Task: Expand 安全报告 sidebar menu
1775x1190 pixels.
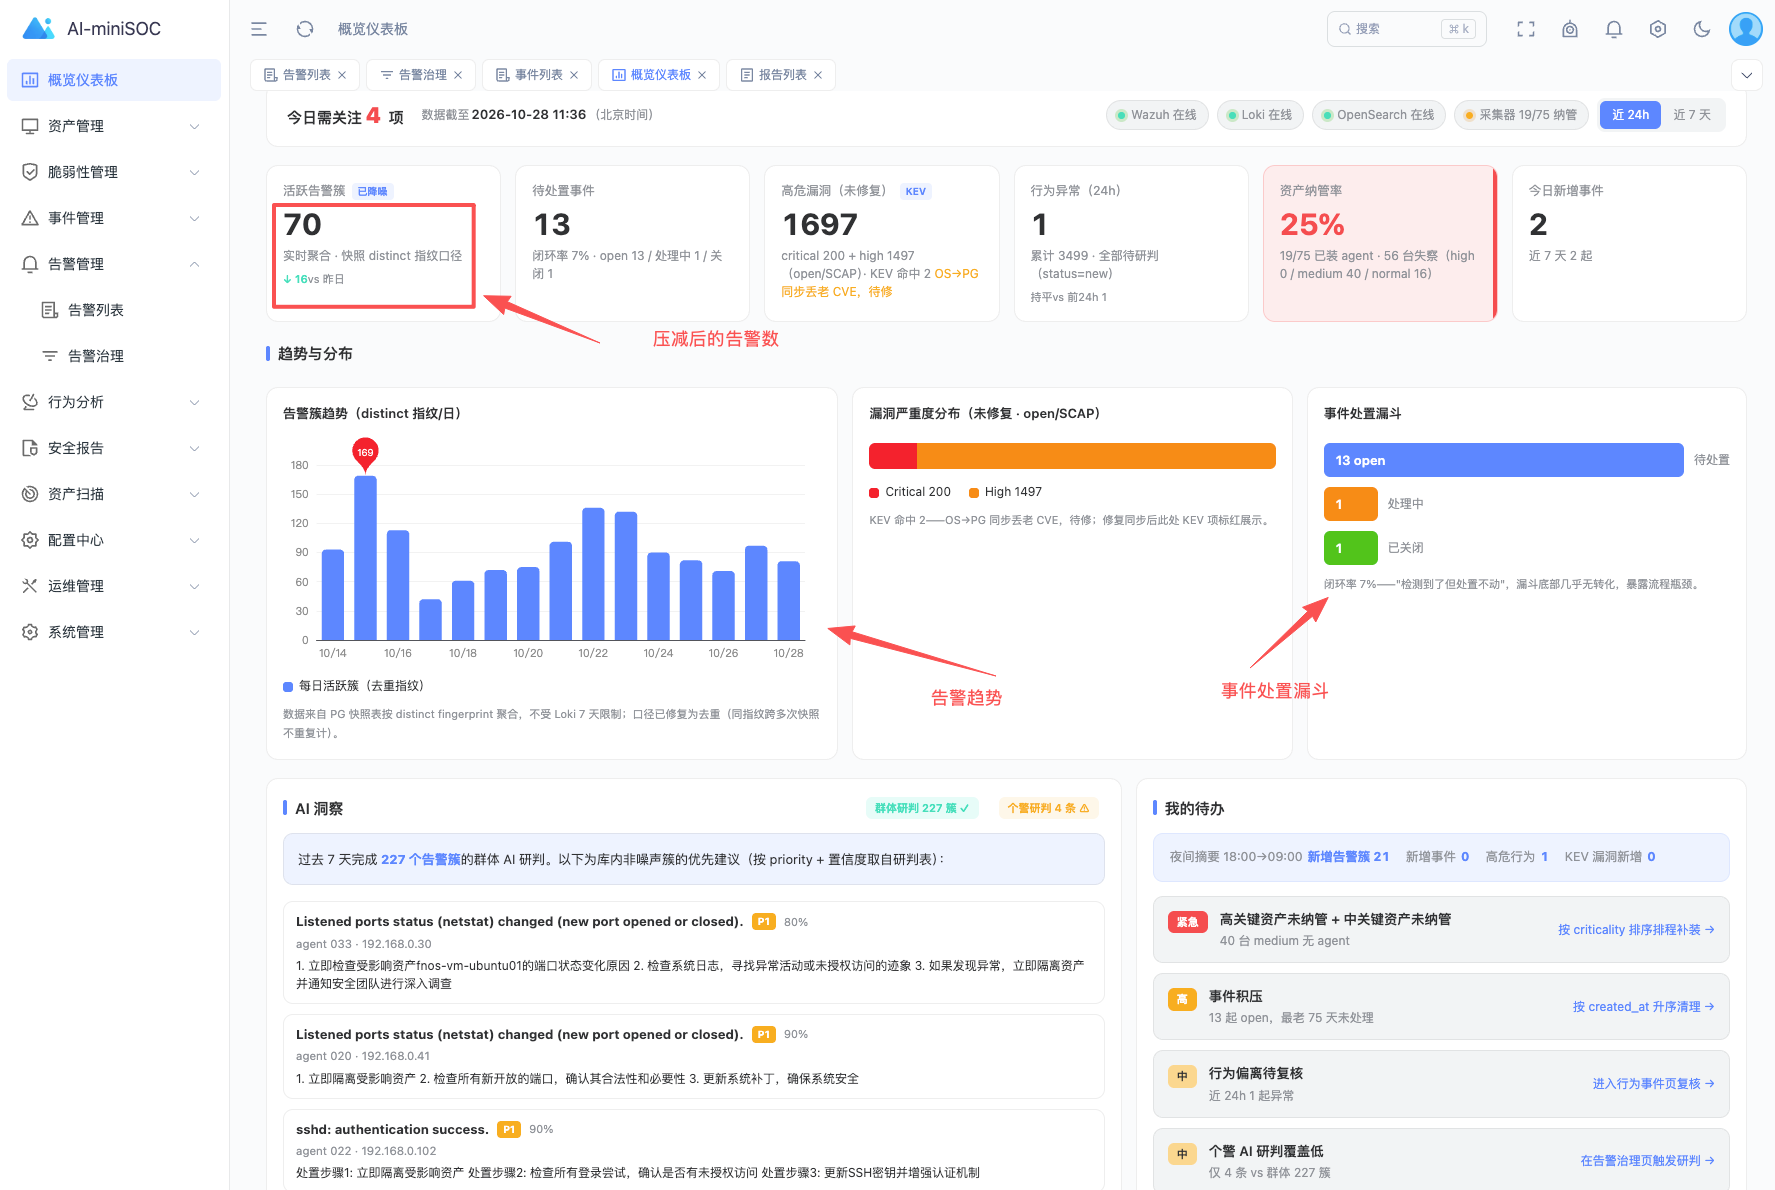Action: tap(114, 448)
